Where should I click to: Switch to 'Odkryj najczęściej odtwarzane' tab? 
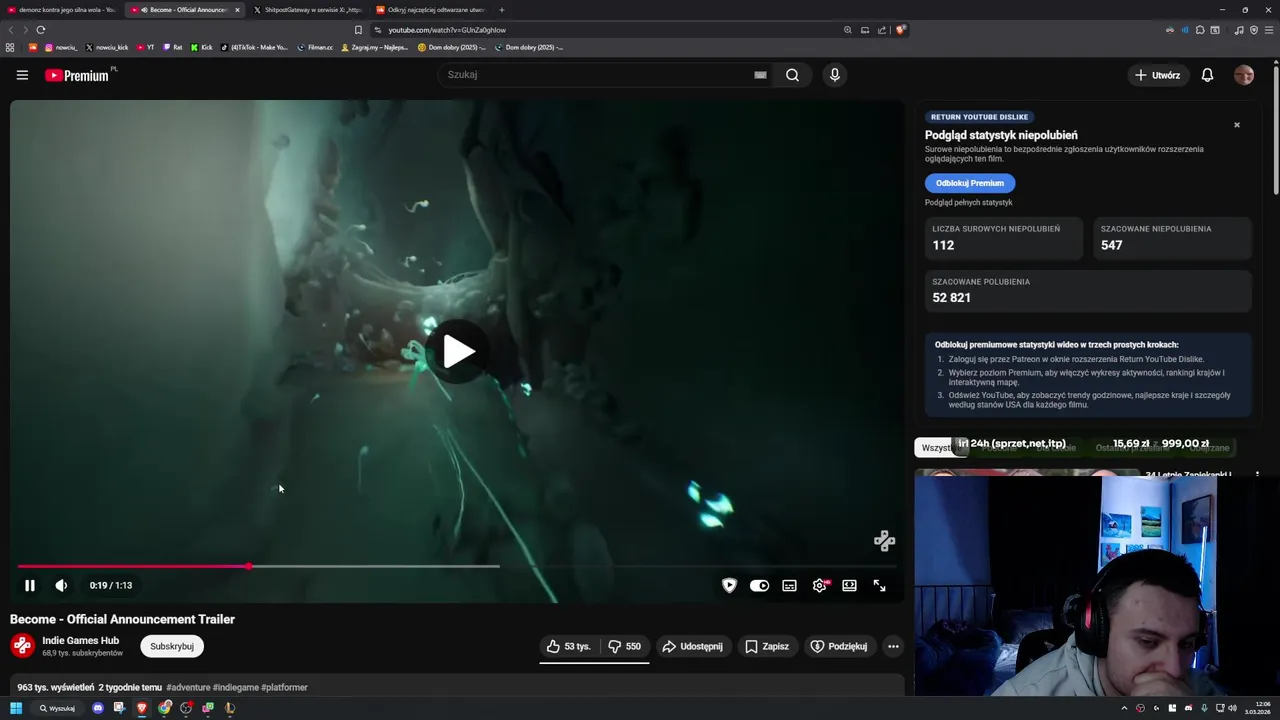432,10
